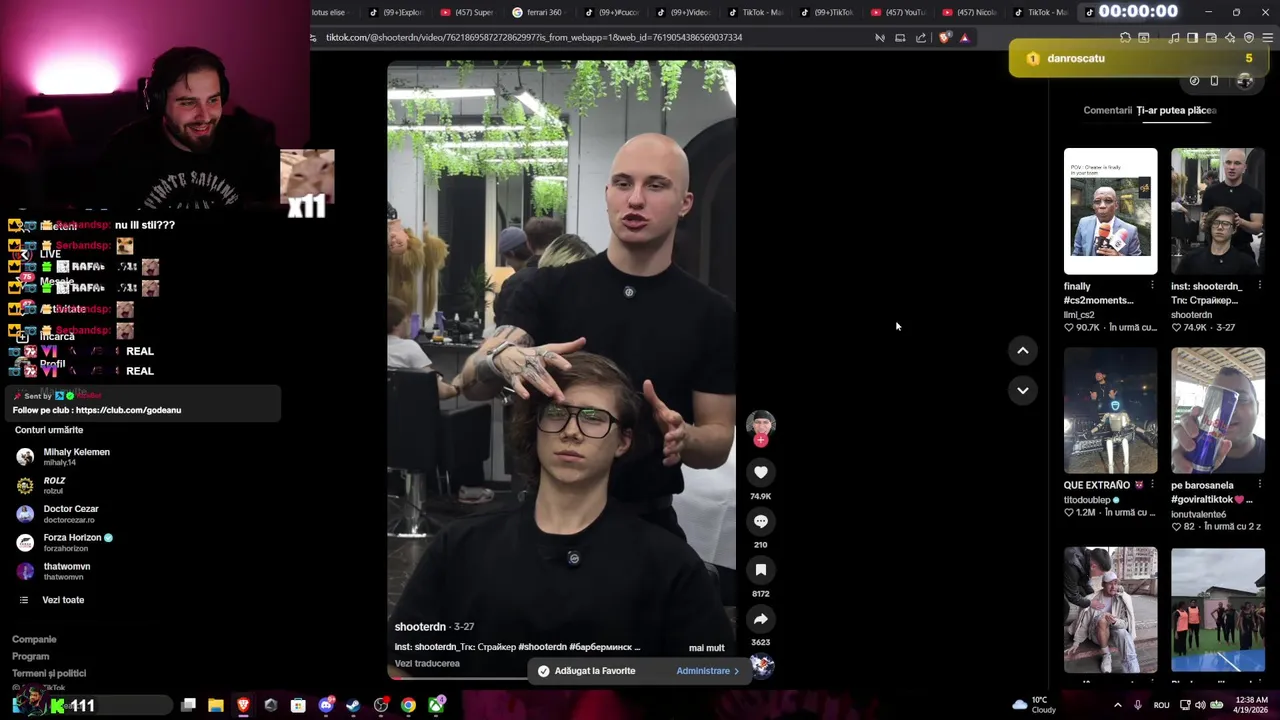Open comments with the speech bubble icon
The image size is (1280, 720).
761,521
